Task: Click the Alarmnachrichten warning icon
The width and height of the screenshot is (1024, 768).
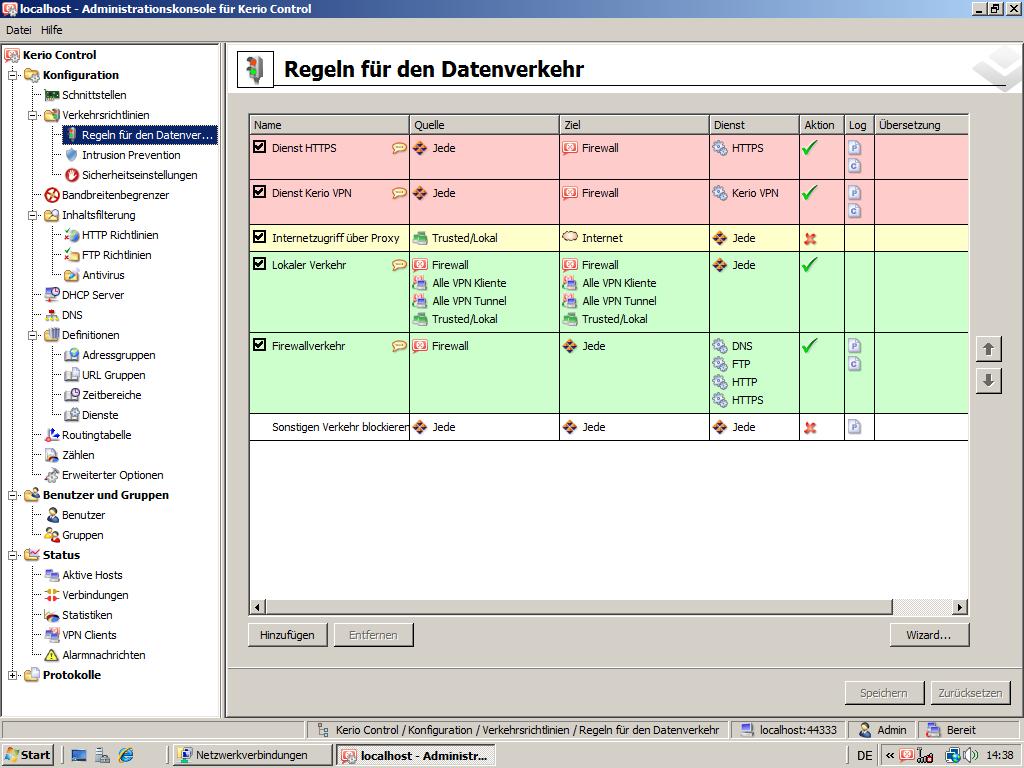Action: [x=52, y=655]
